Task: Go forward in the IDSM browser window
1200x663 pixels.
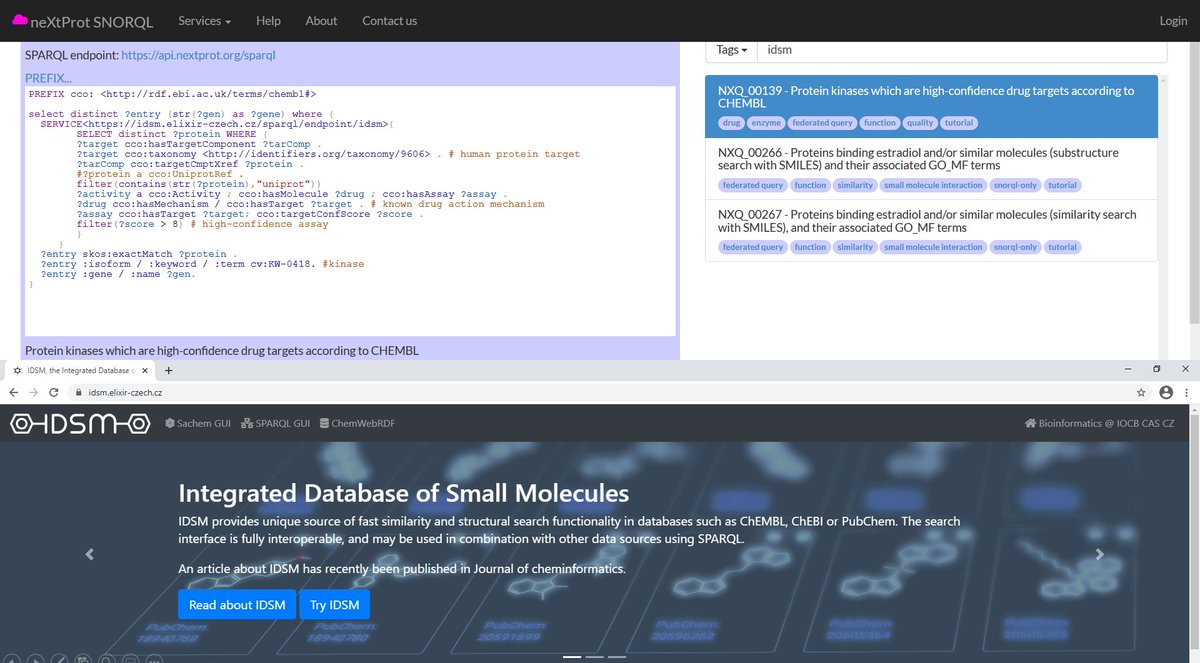Action: point(34,393)
